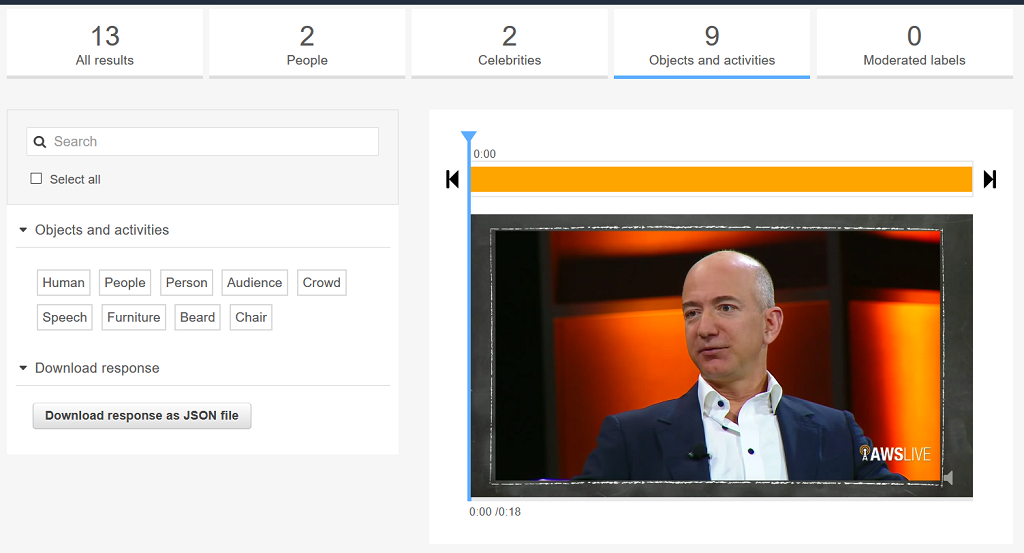
Task: Click the blue playhead marker
Action: (x=468, y=136)
